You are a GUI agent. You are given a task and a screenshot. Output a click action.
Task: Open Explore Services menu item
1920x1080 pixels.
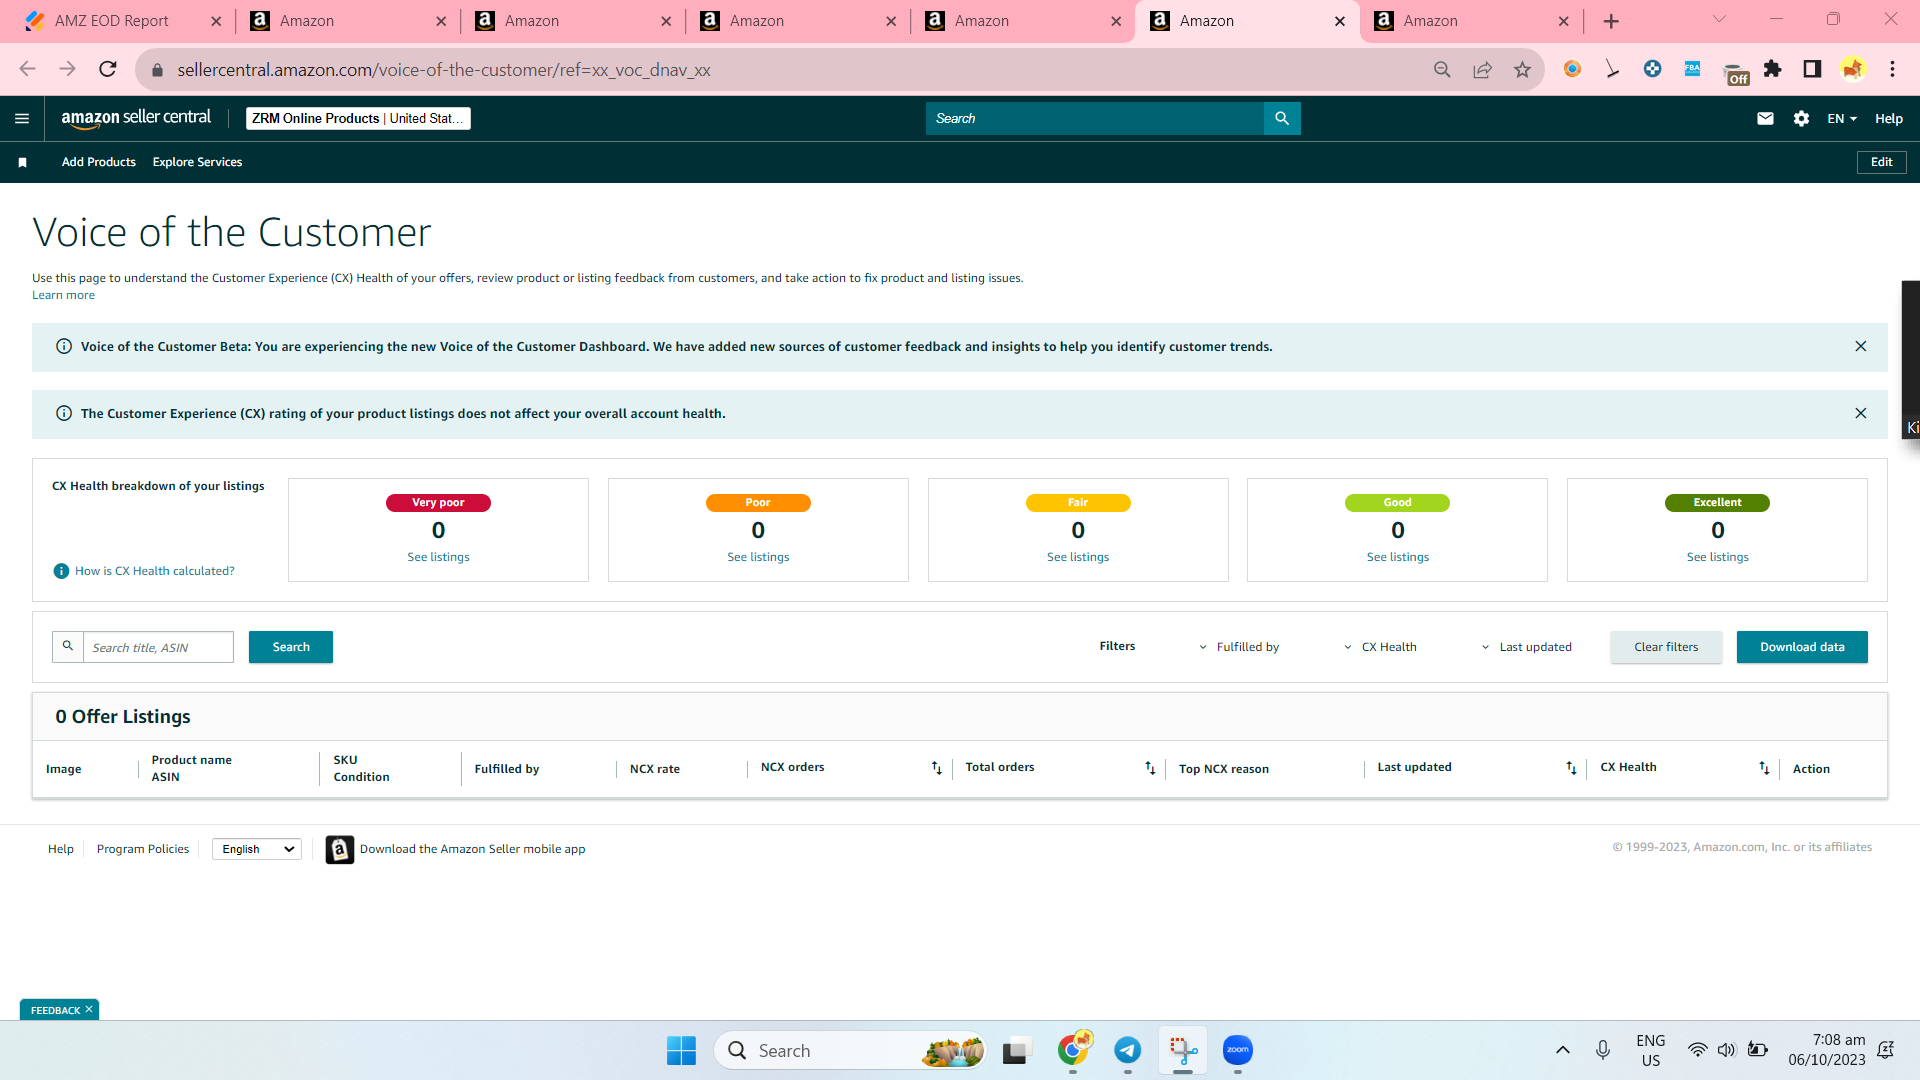click(197, 162)
